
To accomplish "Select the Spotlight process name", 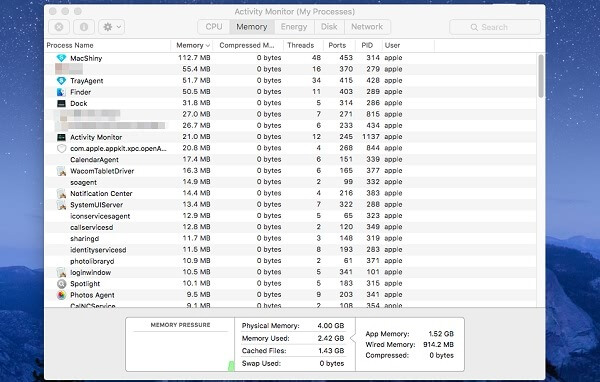I will [x=85, y=284].
